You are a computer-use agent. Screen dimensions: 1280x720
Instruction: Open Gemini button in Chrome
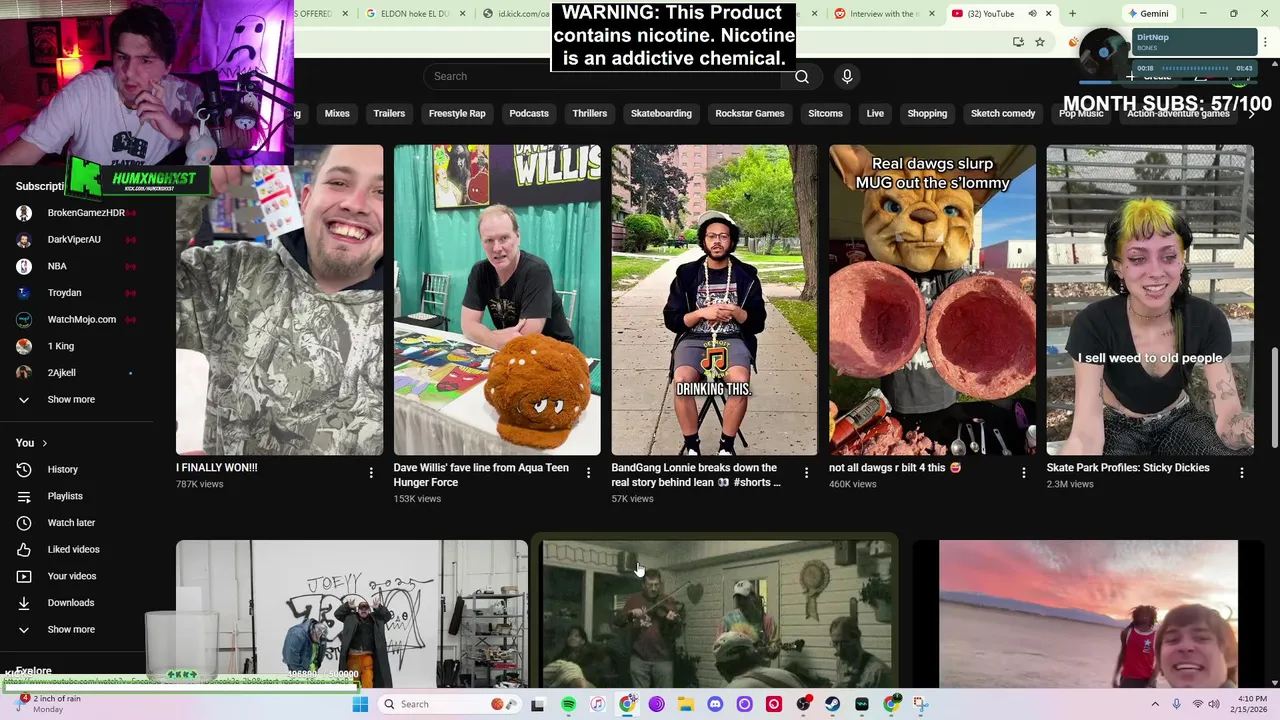(x=1148, y=14)
